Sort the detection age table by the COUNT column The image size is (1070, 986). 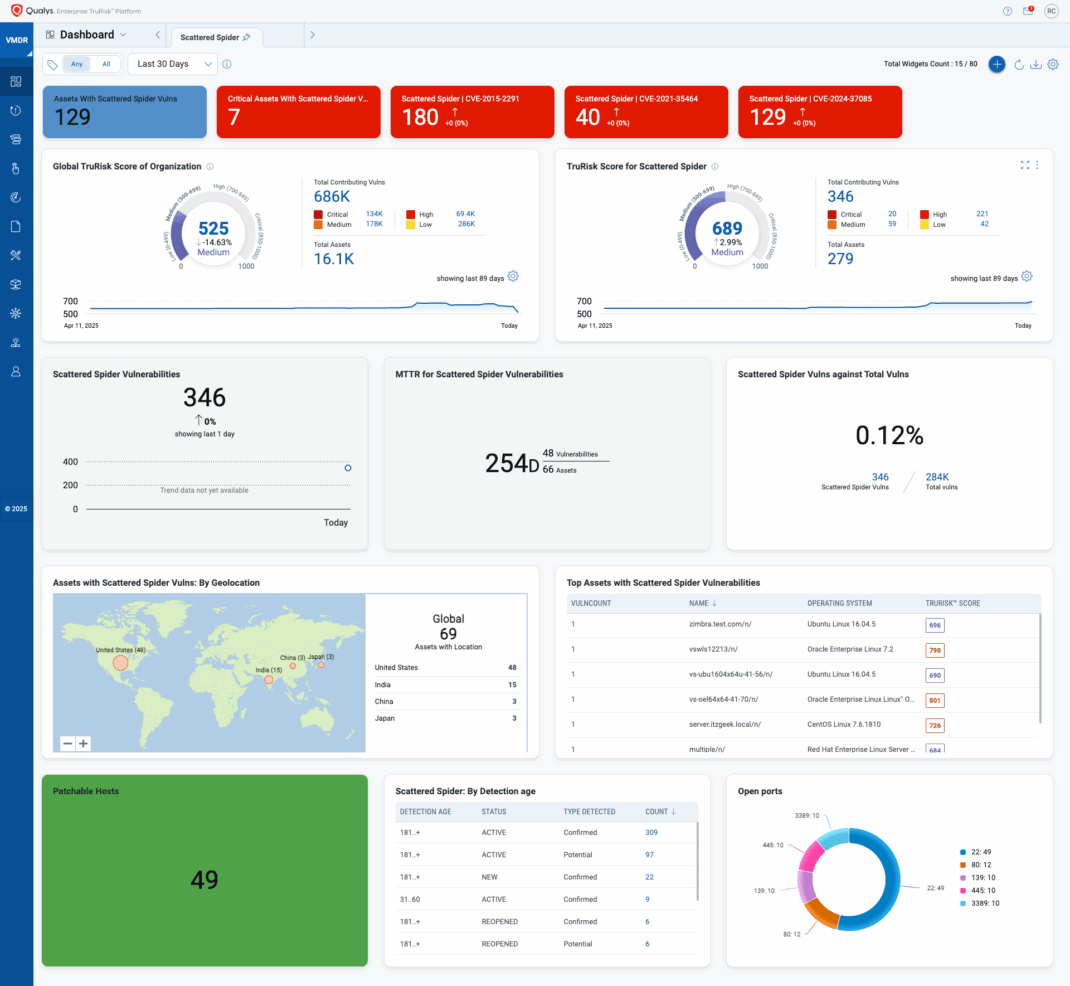tap(661, 812)
